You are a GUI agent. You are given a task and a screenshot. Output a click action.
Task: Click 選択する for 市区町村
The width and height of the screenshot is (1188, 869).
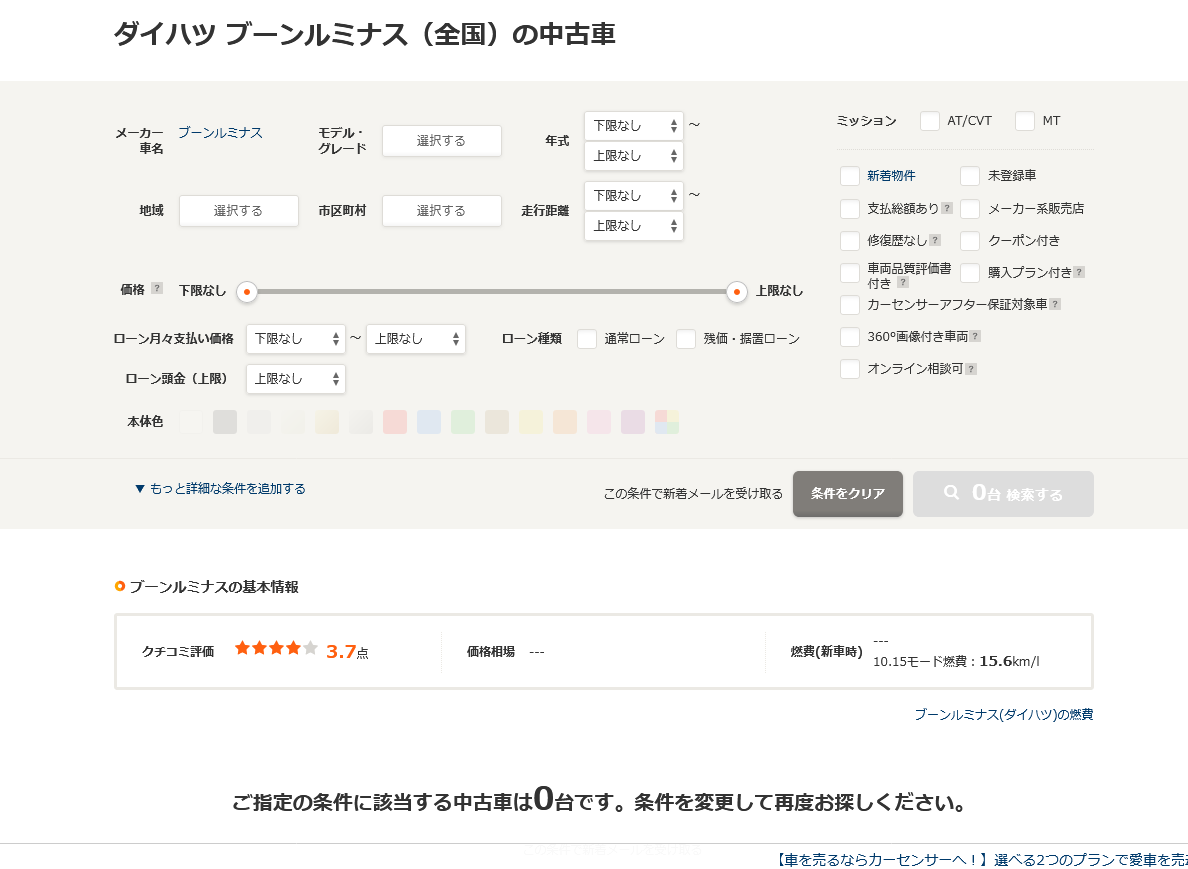[x=442, y=211]
